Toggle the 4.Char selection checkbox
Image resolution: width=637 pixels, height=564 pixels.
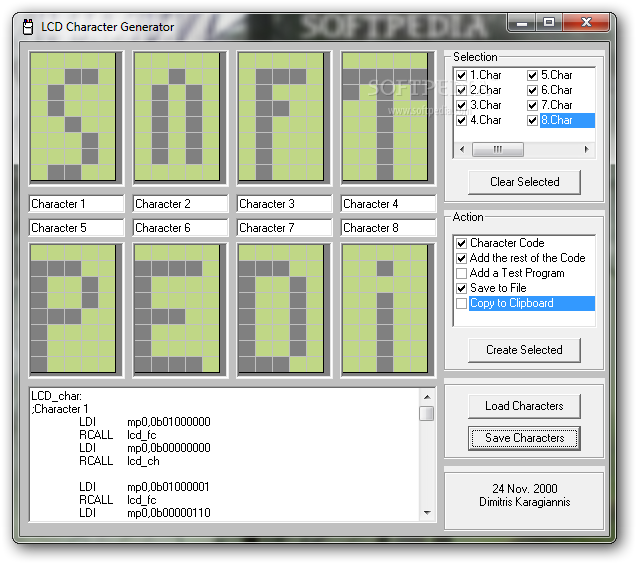461,120
